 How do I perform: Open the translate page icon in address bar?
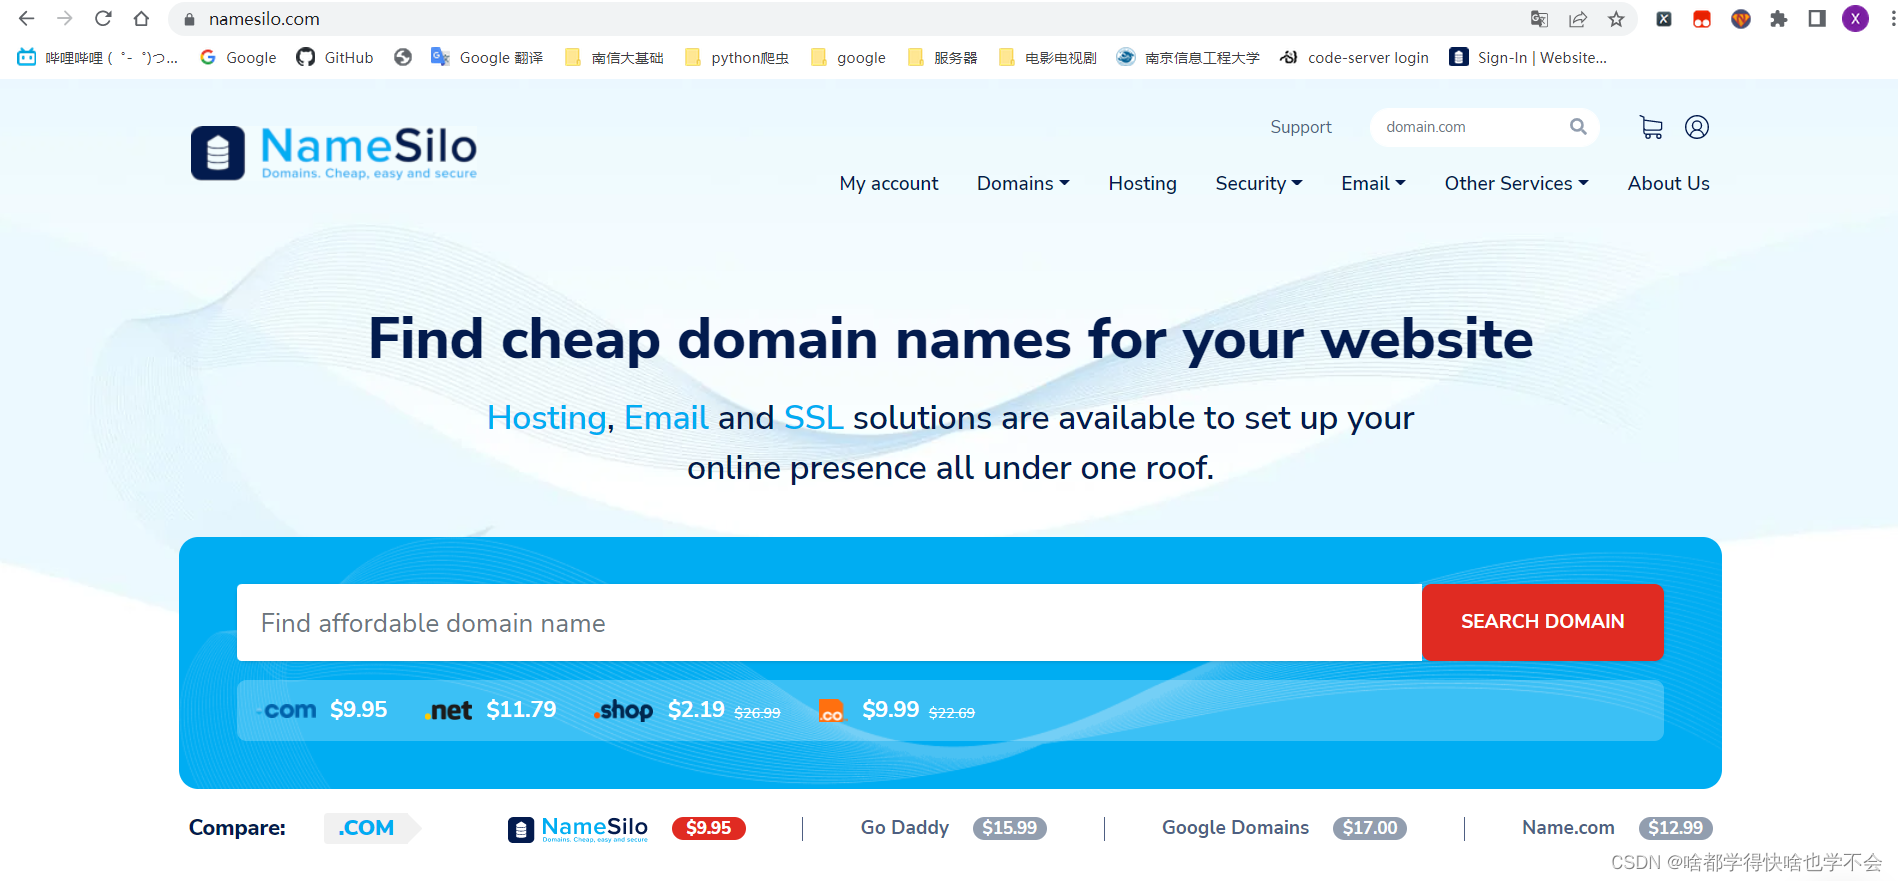1539,19
